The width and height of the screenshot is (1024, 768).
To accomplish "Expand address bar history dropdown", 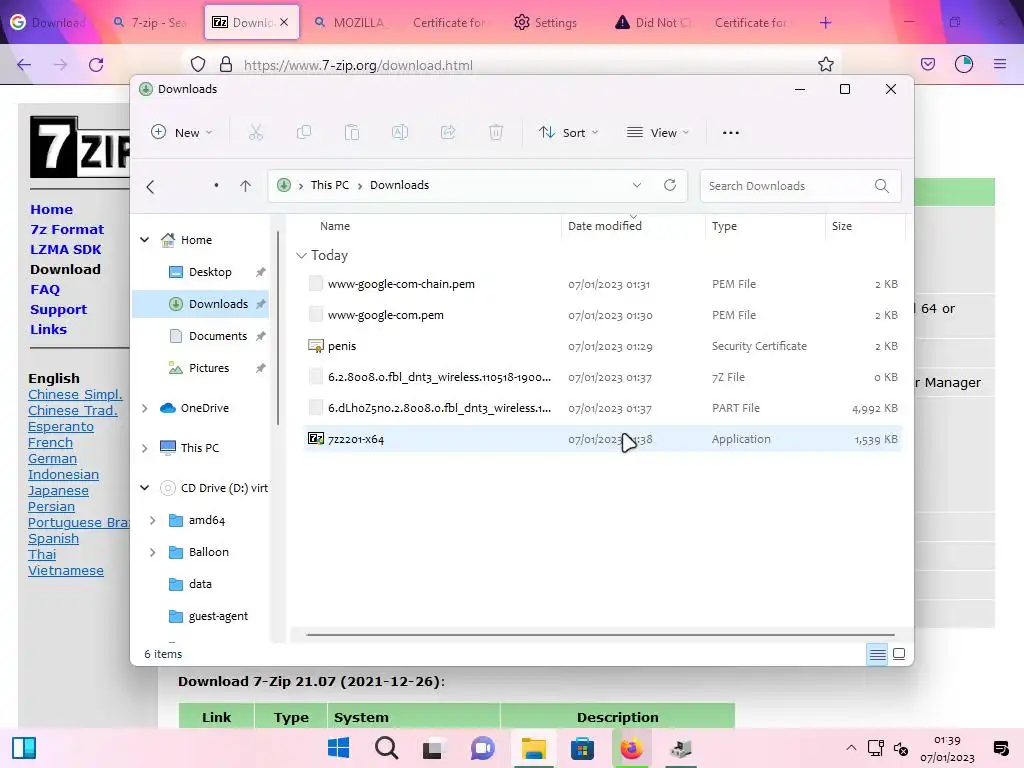I will coord(637,185).
